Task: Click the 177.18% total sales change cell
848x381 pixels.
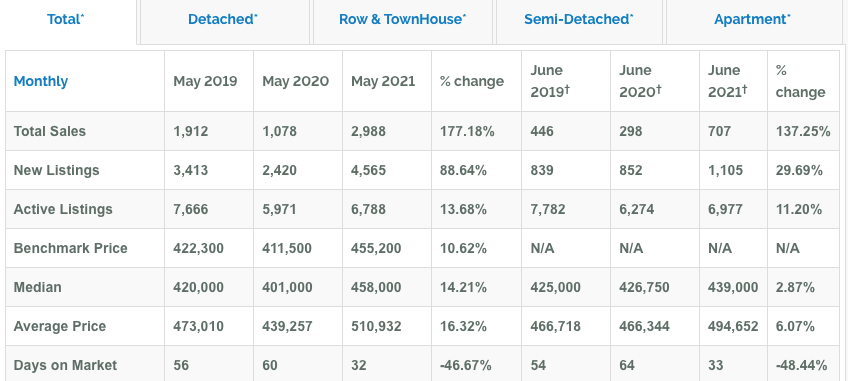Action: pos(467,132)
